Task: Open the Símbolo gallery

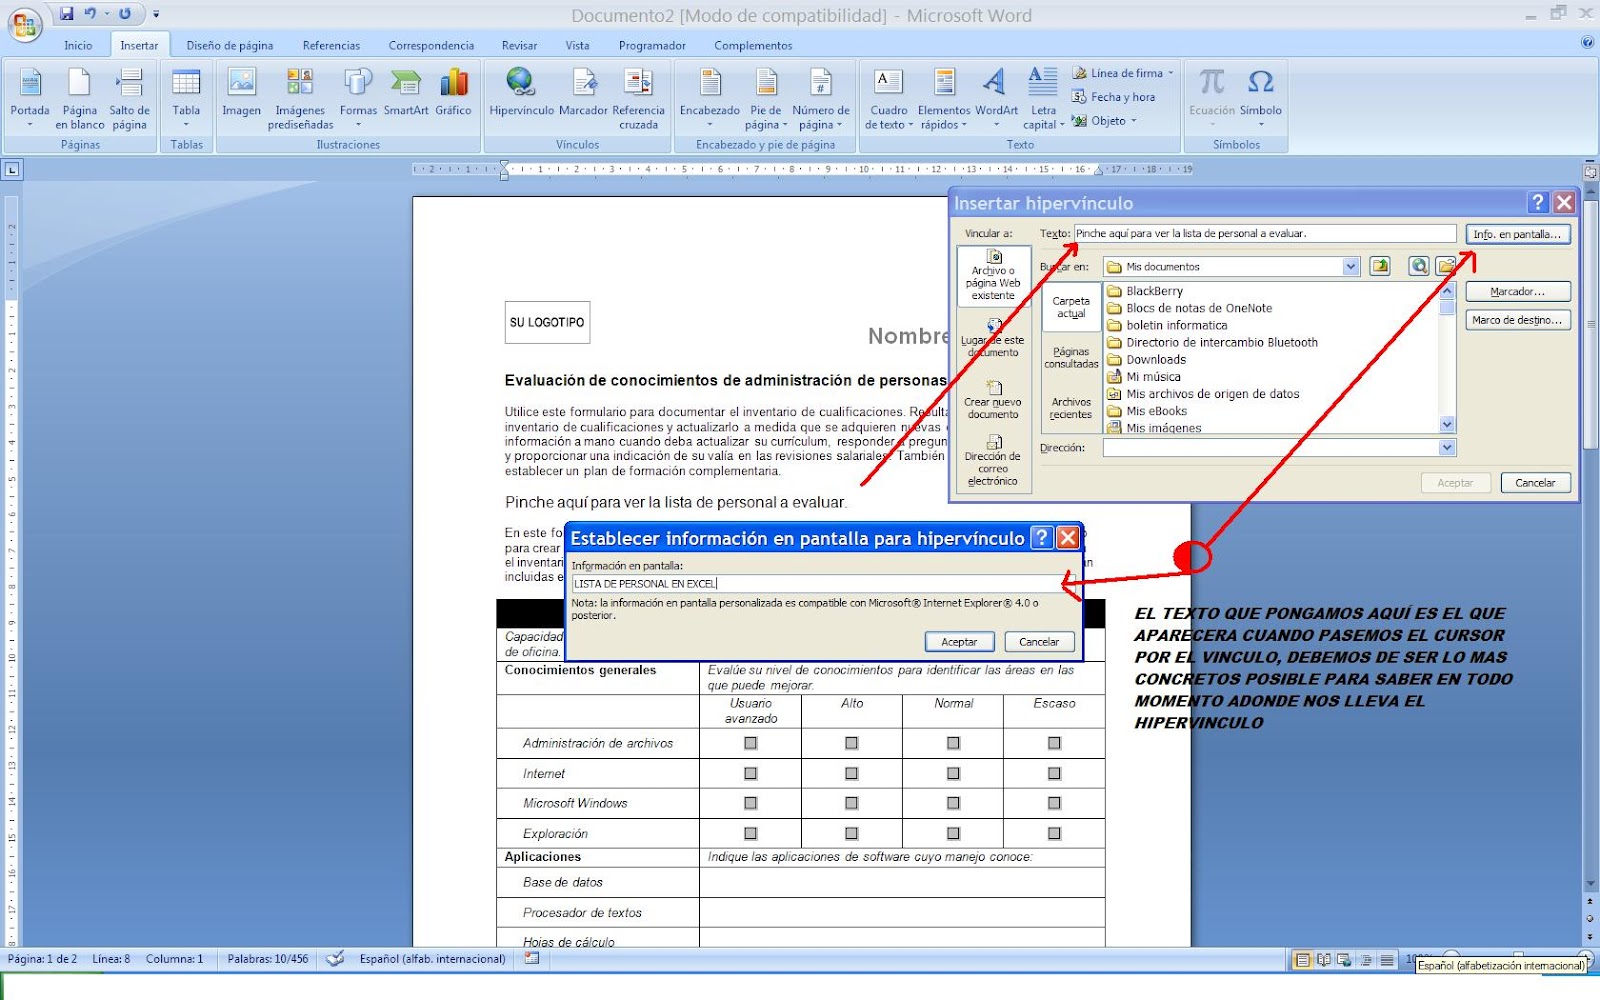Action: (x=1261, y=98)
